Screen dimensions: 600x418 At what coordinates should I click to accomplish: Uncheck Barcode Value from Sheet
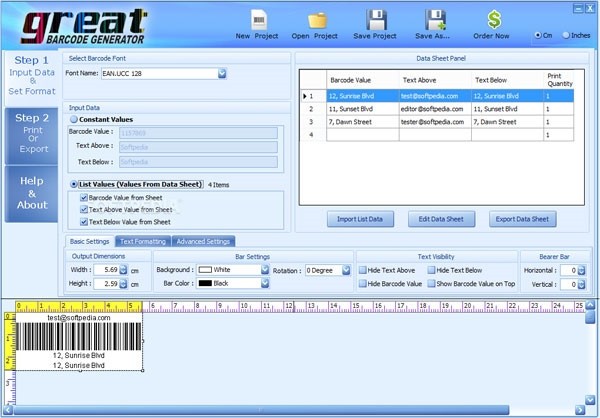84,198
